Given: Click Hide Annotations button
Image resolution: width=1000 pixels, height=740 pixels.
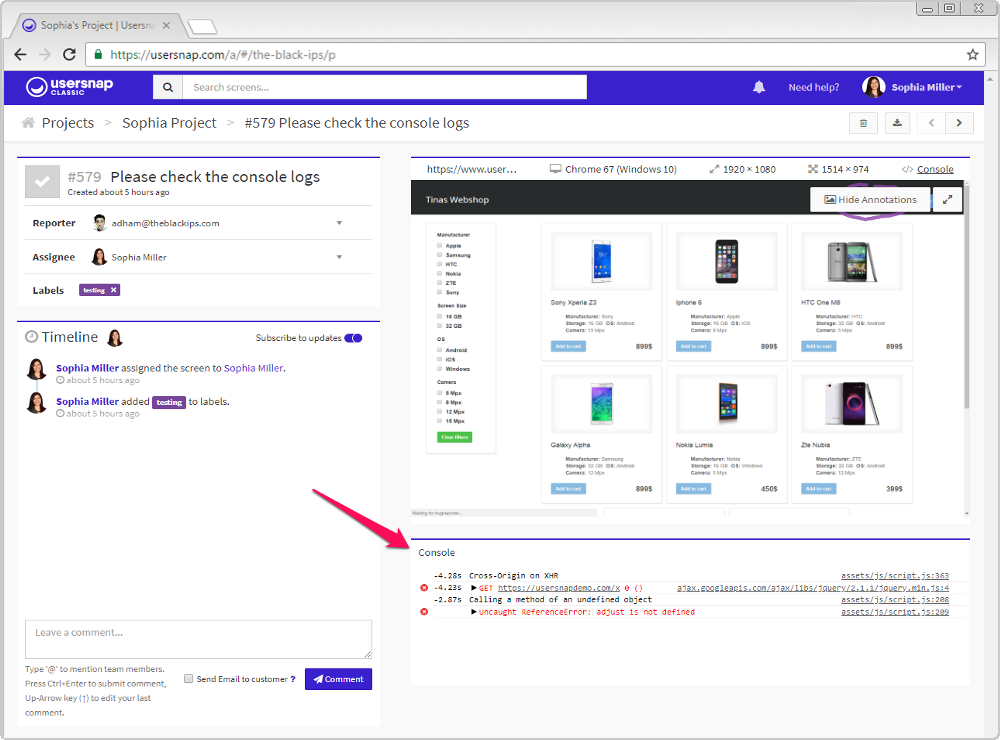Looking at the screenshot, I should (871, 200).
